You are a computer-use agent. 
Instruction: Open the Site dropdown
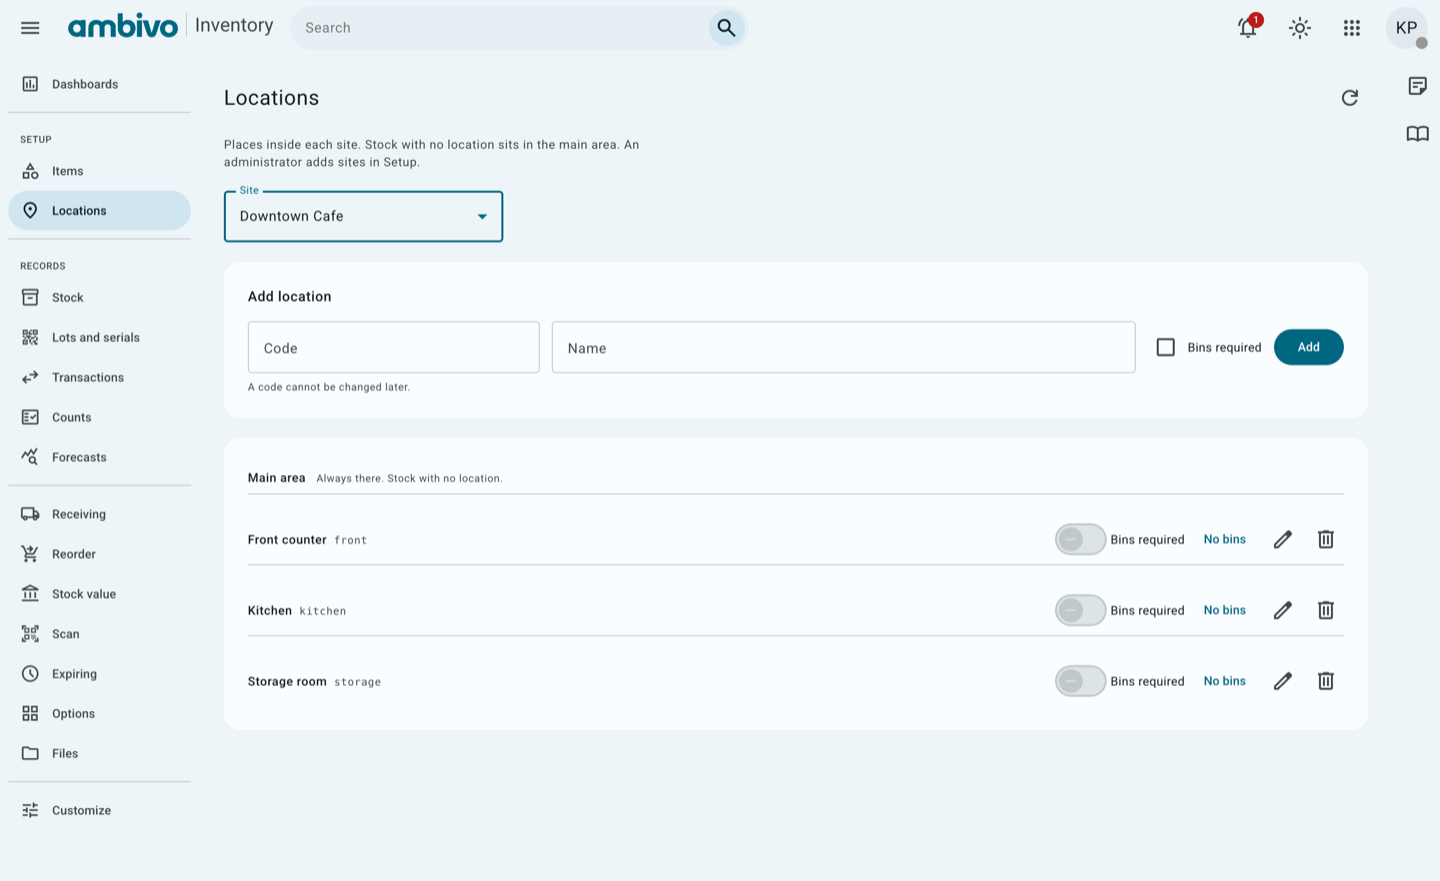click(363, 217)
